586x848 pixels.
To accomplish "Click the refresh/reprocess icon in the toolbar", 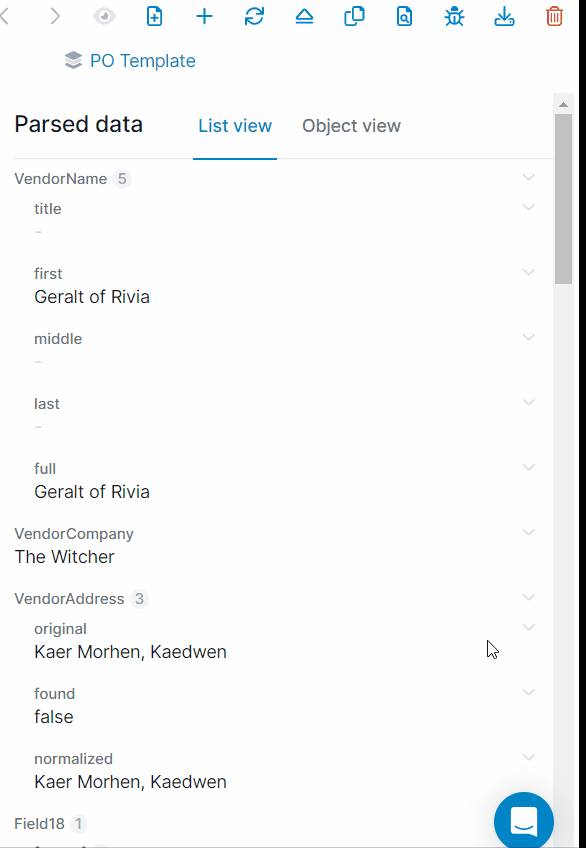I will pos(254,16).
